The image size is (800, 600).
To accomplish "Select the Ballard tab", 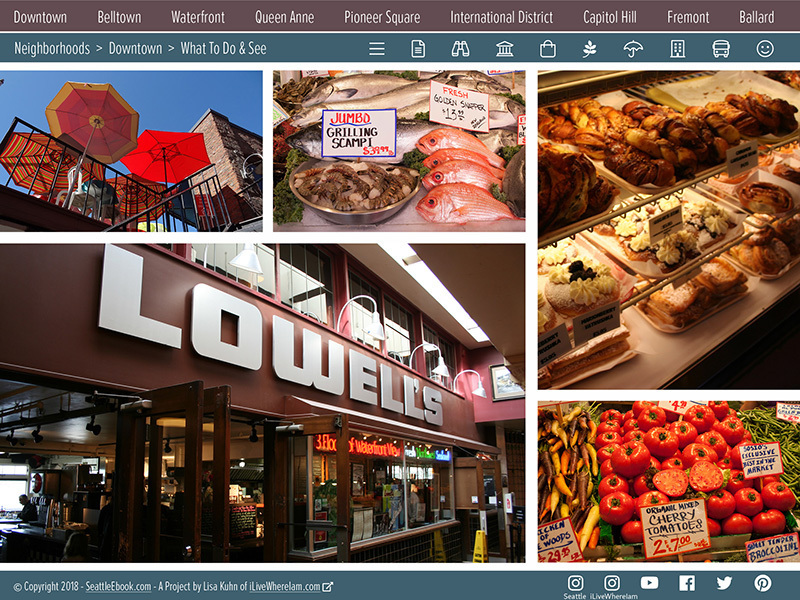I will click(757, 17).
